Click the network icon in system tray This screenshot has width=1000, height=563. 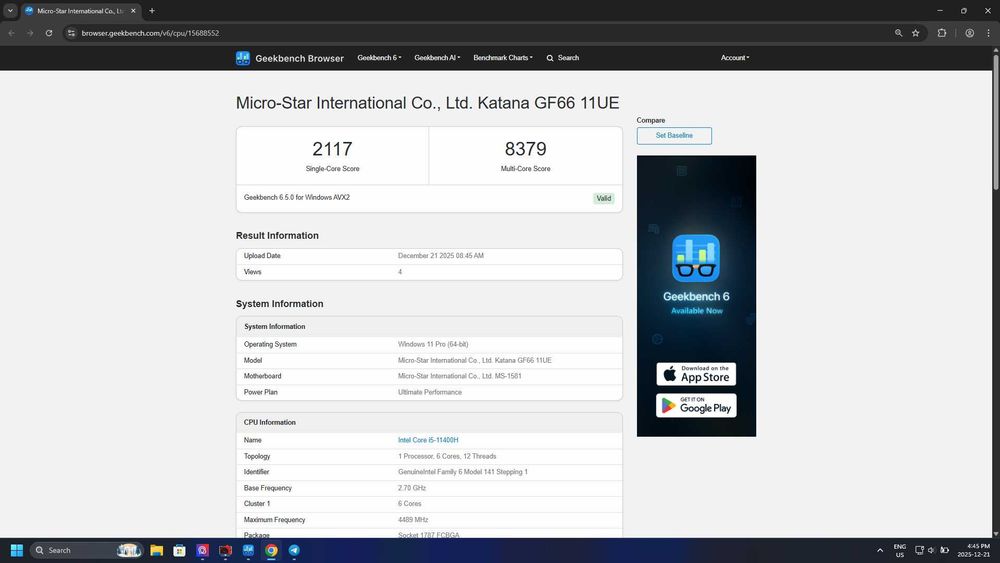pyautogui.click(x=919, y=550)
